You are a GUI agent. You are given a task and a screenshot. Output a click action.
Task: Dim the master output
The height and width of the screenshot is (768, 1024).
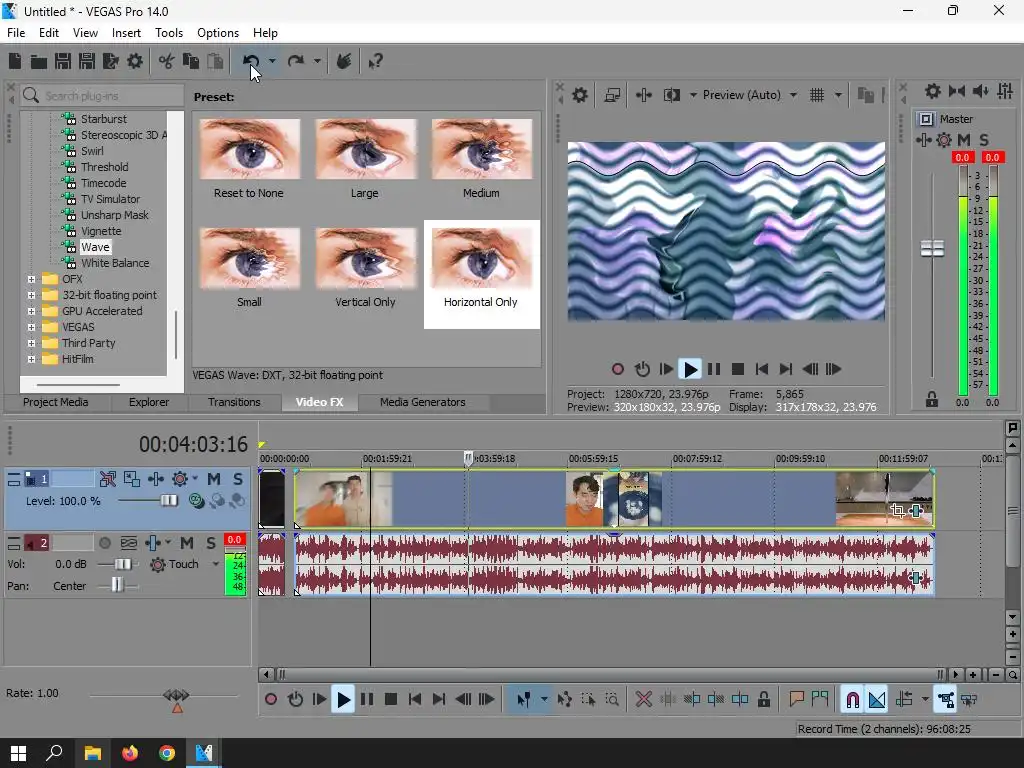980,91
